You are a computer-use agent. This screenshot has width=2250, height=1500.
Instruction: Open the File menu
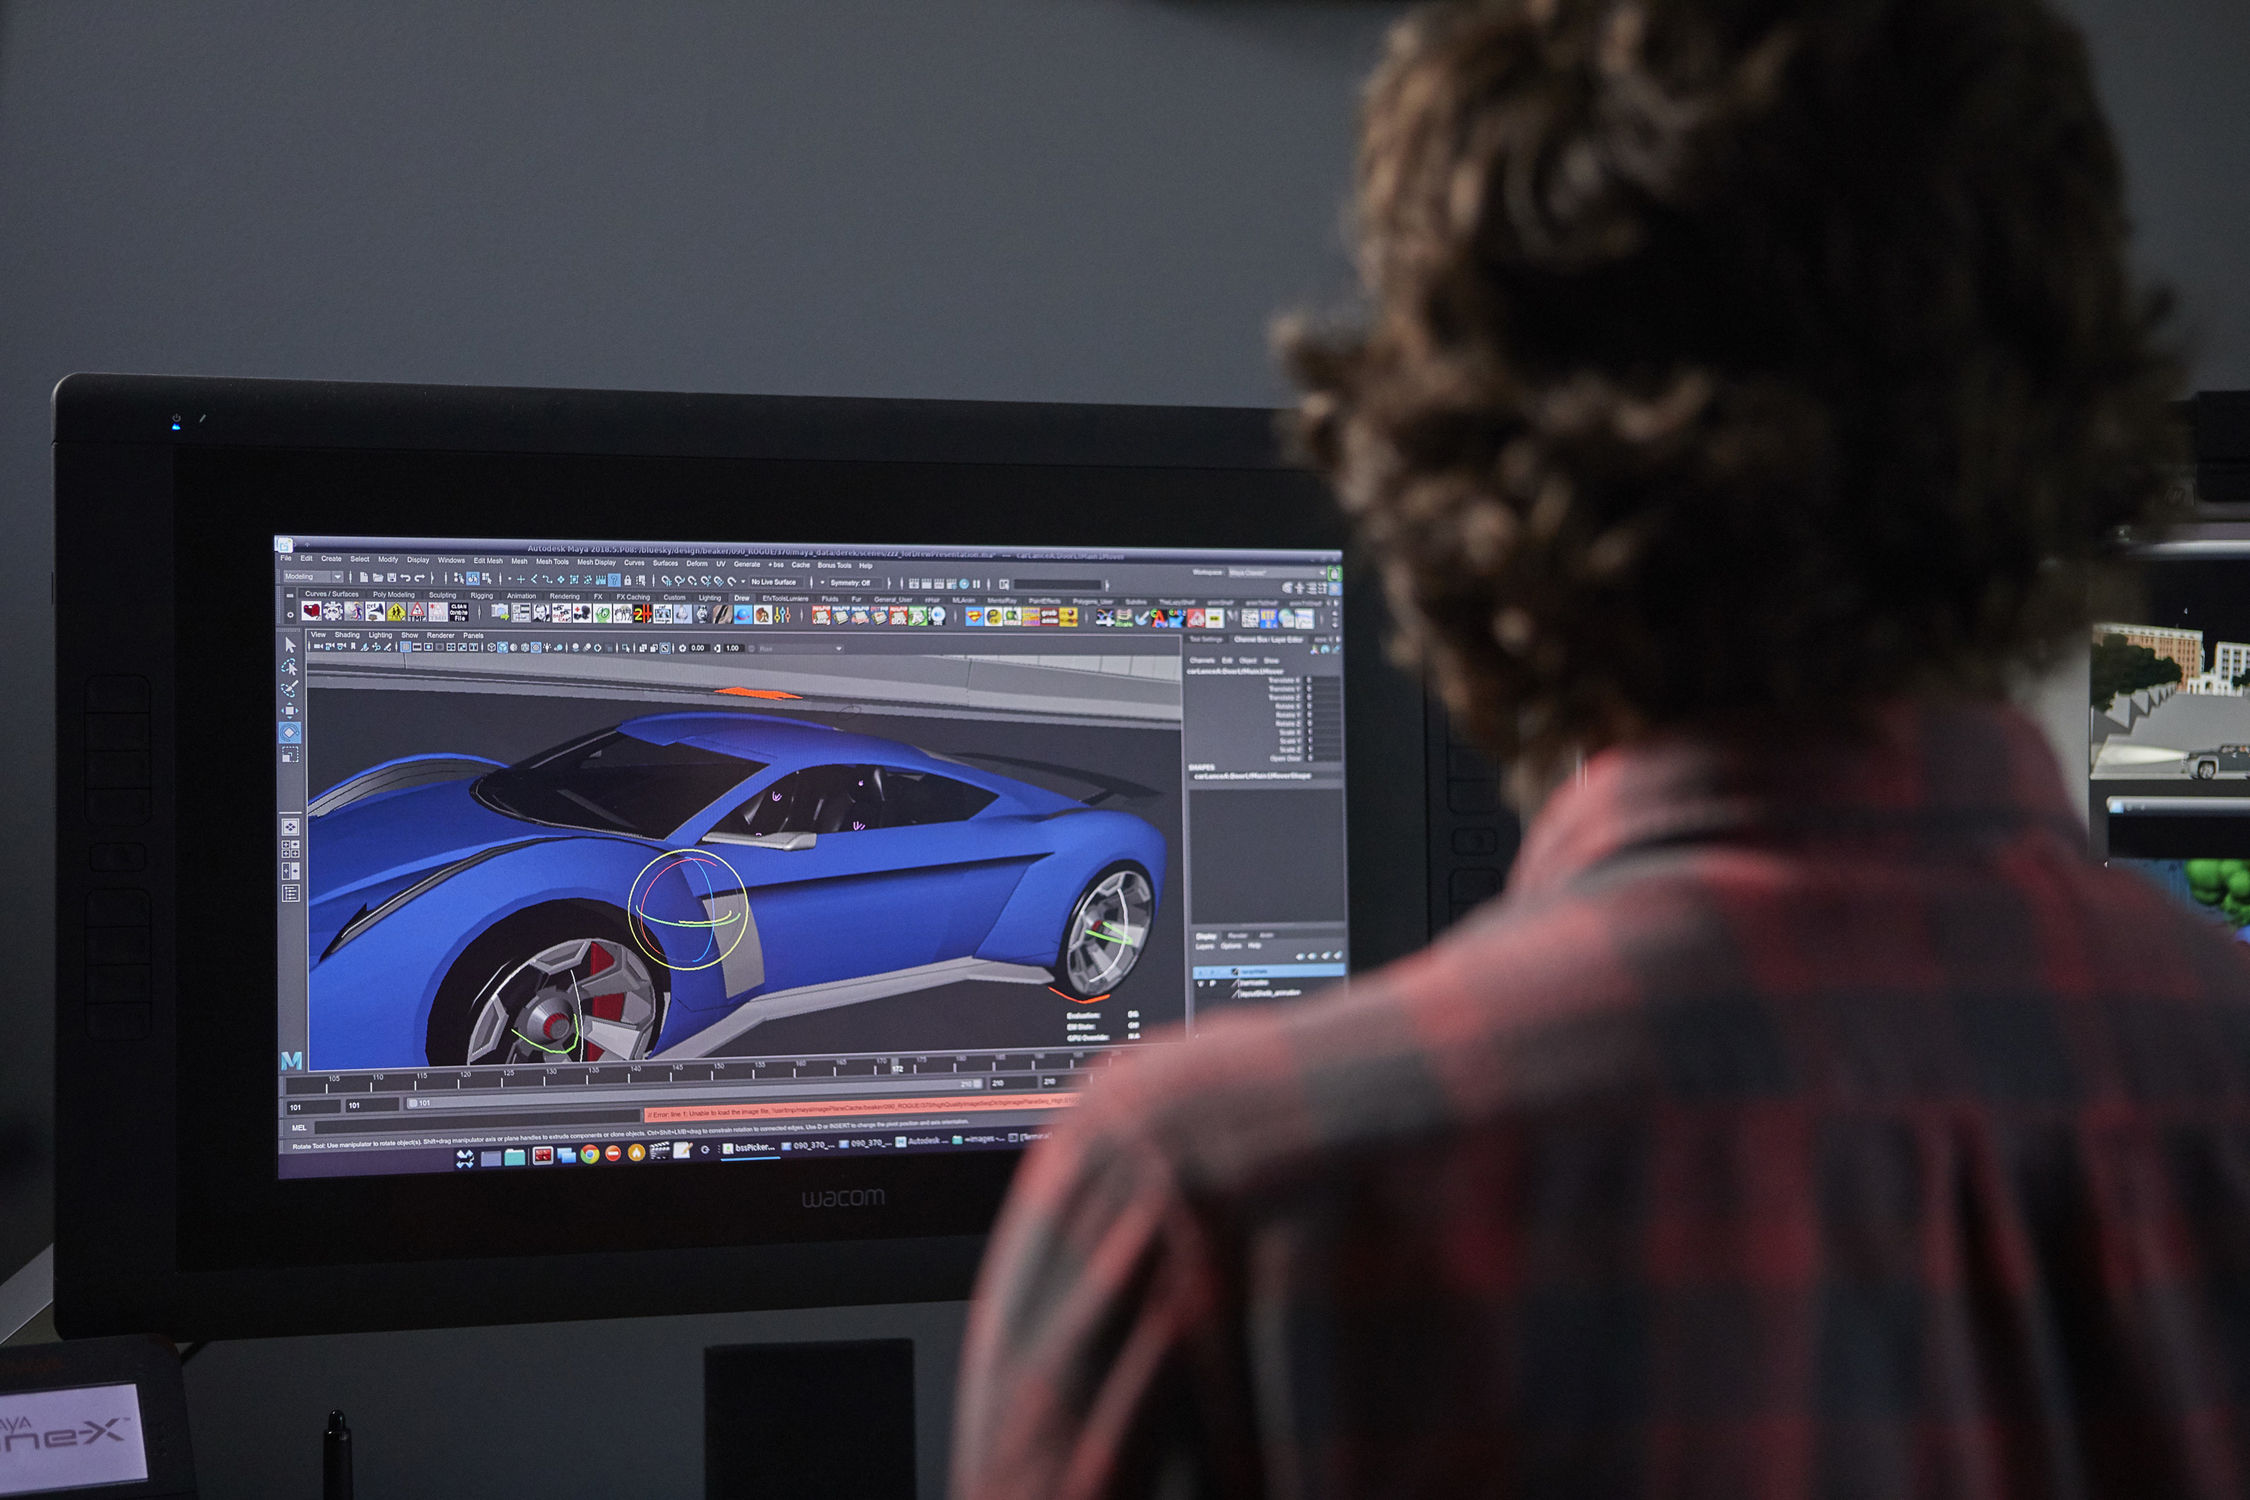pos(286,558)
